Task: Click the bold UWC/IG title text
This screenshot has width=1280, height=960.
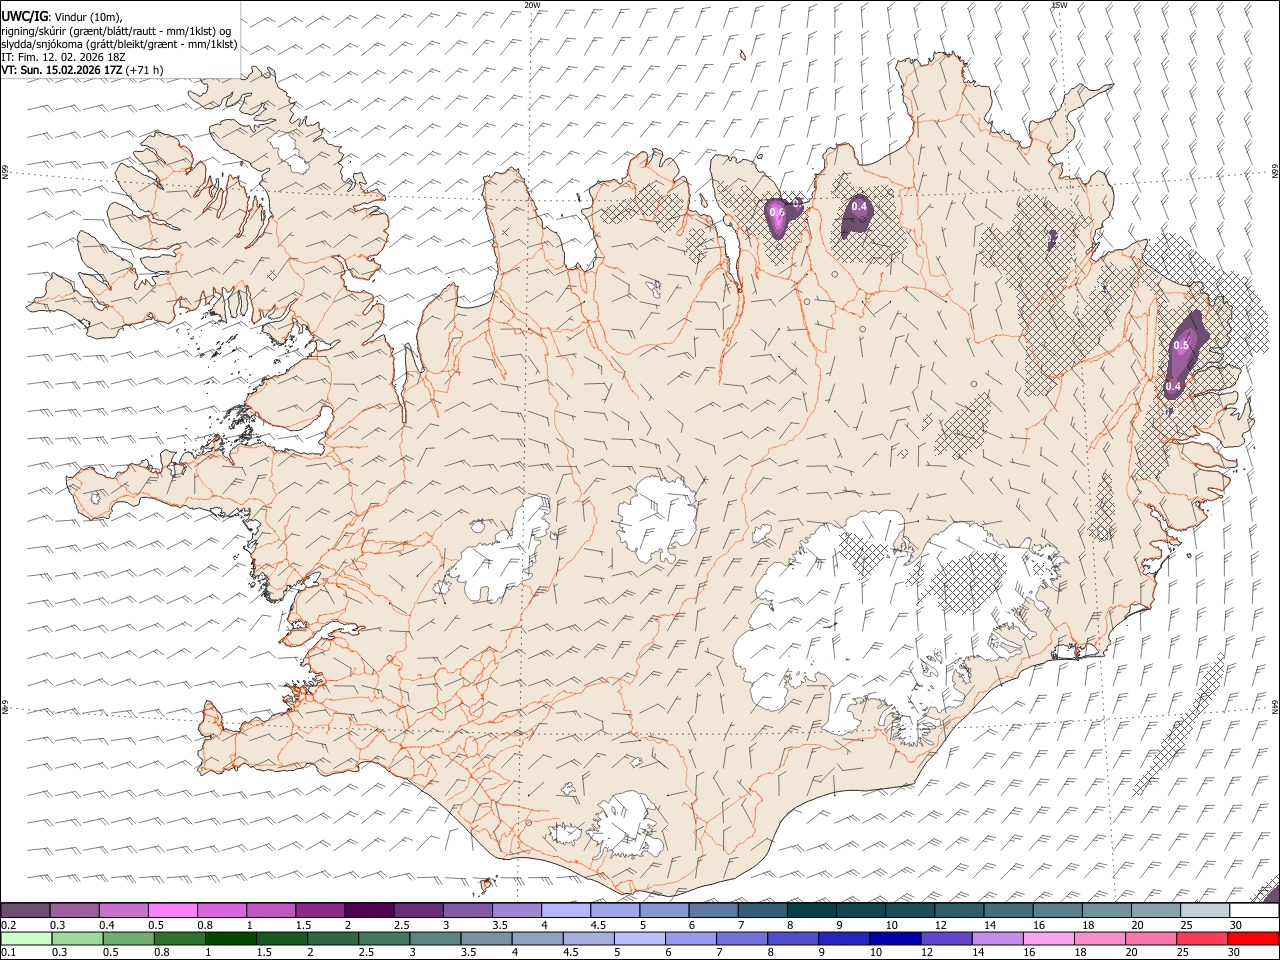Action: tap(24, 16)
